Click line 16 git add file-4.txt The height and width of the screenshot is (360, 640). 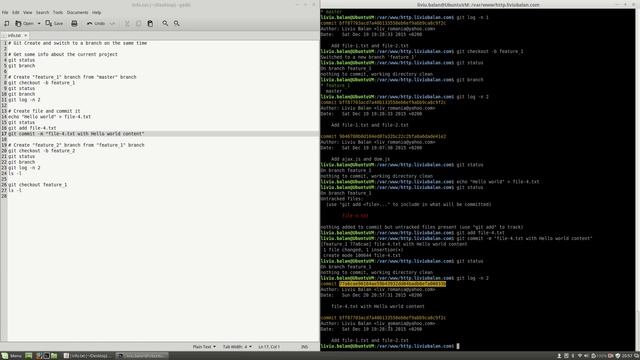pos(32,128)
